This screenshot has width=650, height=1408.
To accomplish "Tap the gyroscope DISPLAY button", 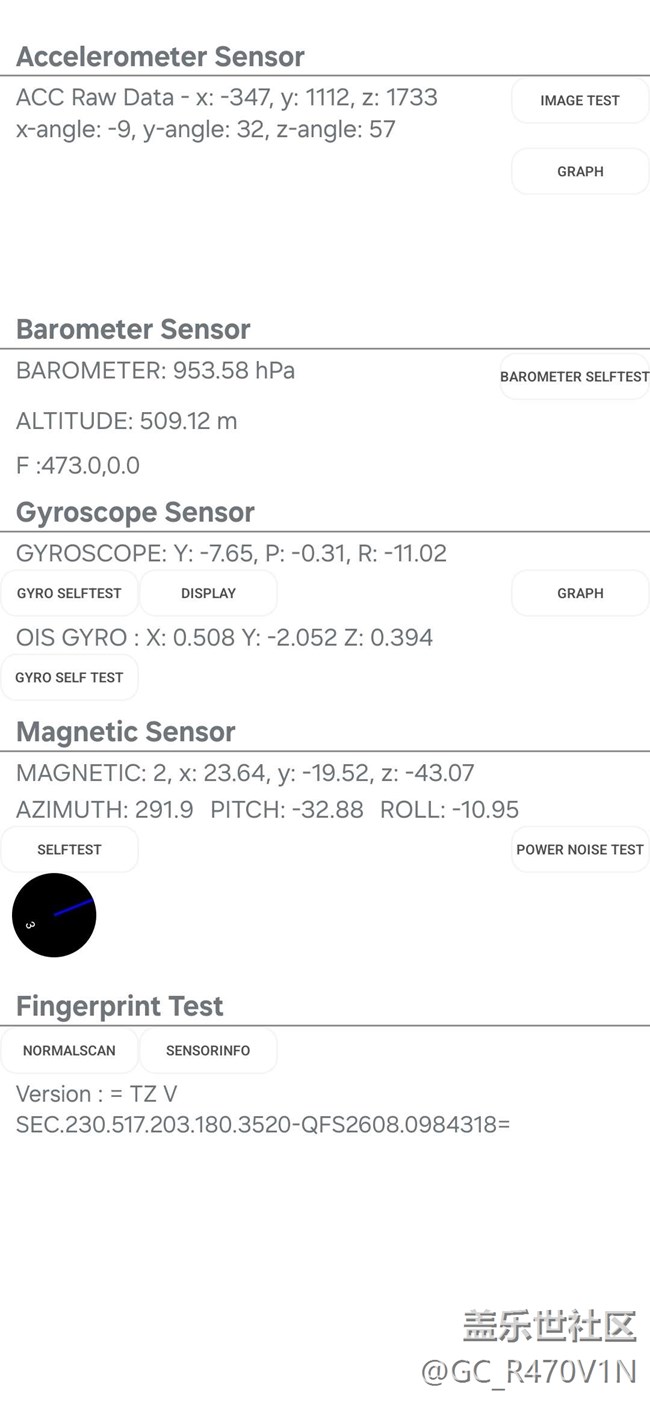I will pos(208,594).
